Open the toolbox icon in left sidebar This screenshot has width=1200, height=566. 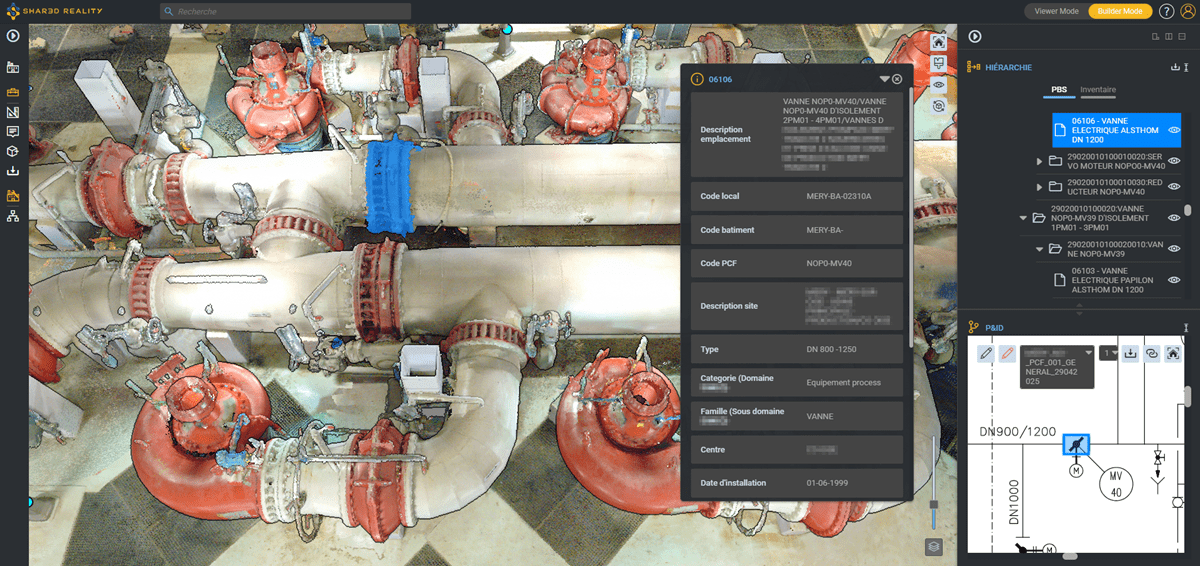pyautogui.click(x=13, y=90)
